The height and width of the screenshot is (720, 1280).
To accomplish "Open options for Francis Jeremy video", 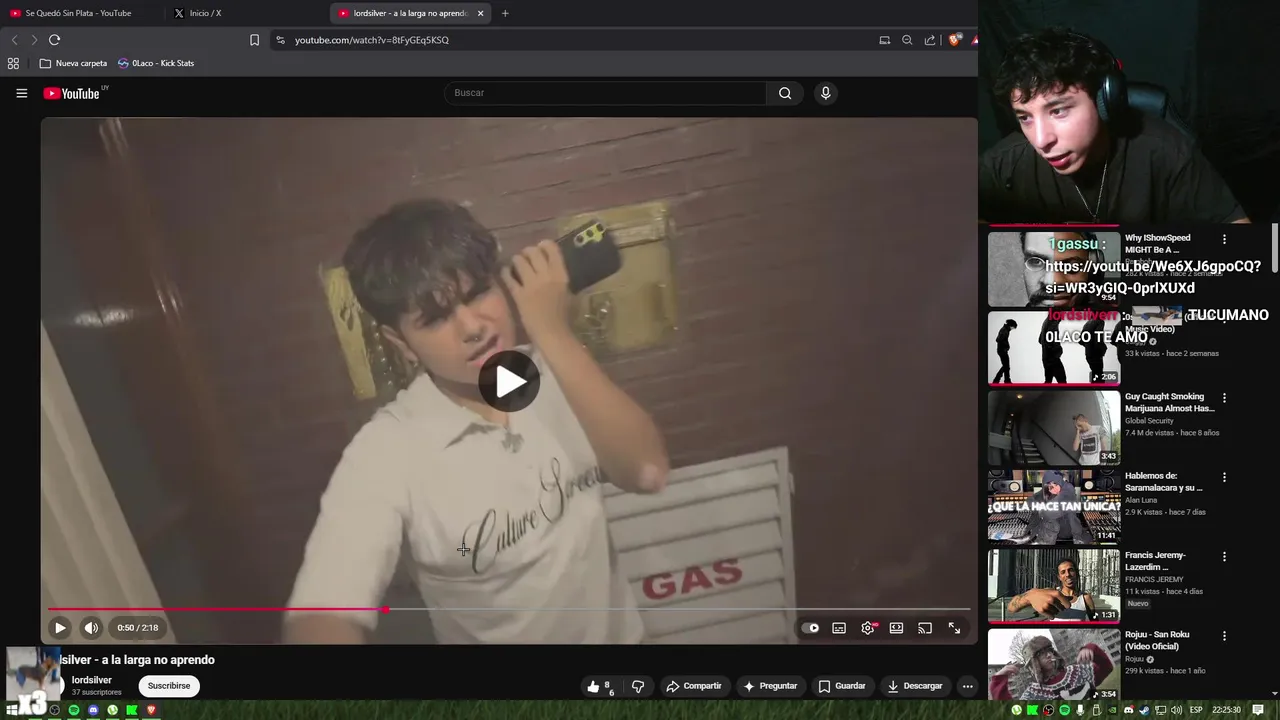I will tap(1224, 557).
